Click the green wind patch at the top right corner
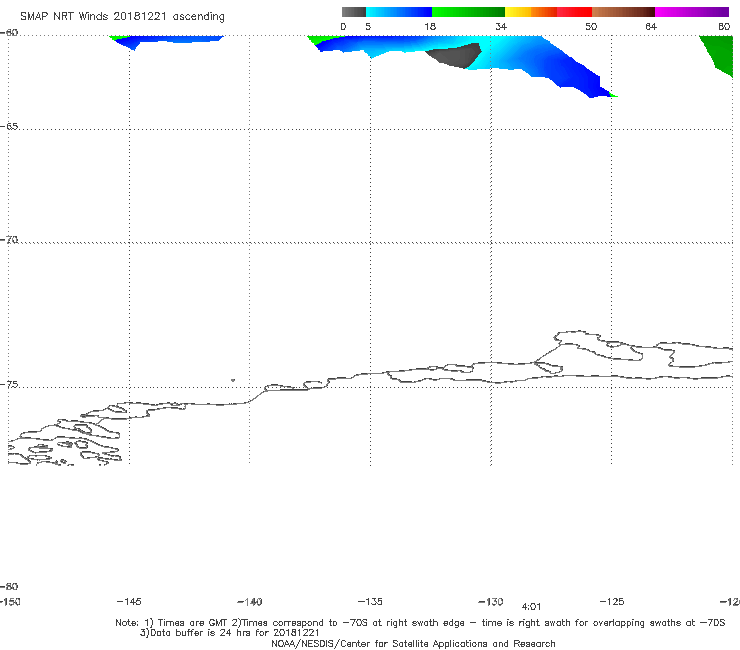Viewport: 740px width, 650px height. [719, 53]
